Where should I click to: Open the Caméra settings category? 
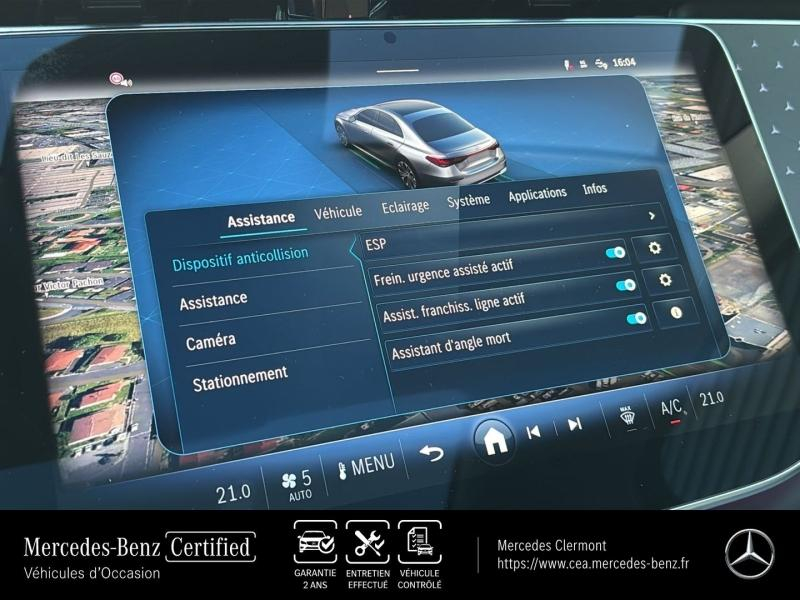(211, 342)
